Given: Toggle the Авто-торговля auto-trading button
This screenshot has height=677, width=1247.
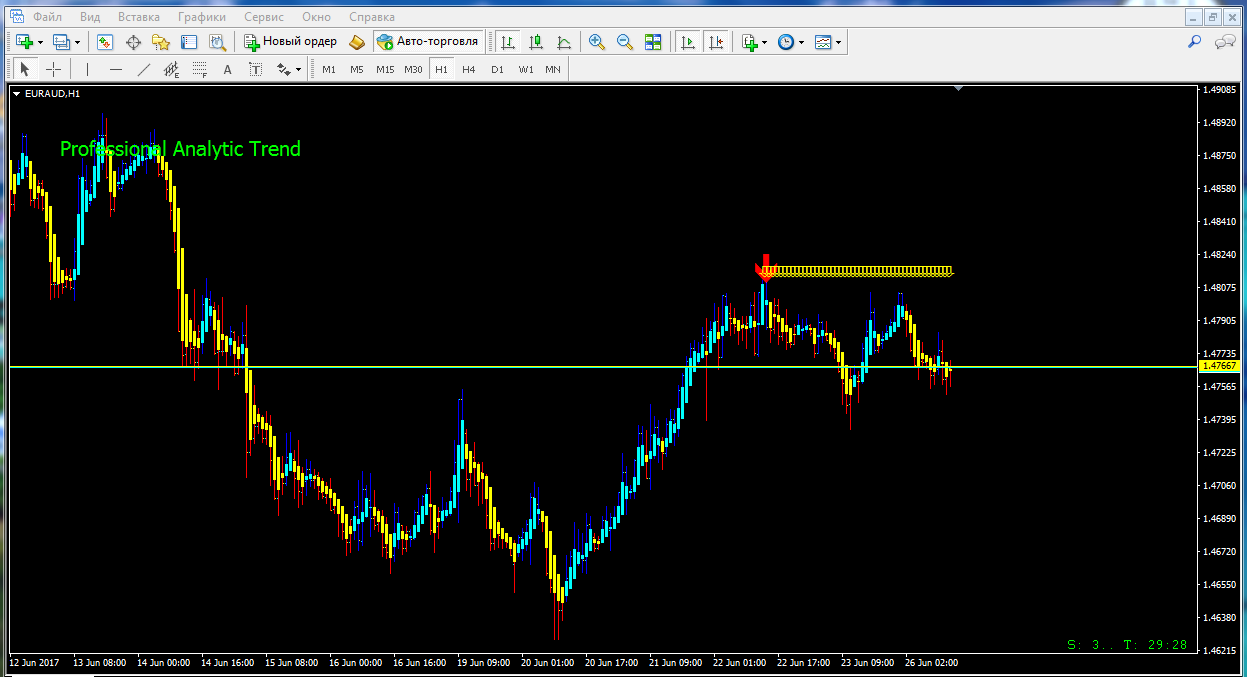Looking at the screenshot, I should [429, 42].
